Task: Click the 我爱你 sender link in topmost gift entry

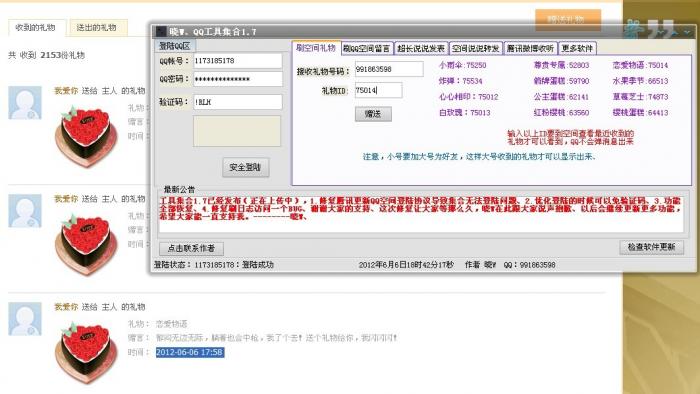Action: click(66, 91)
